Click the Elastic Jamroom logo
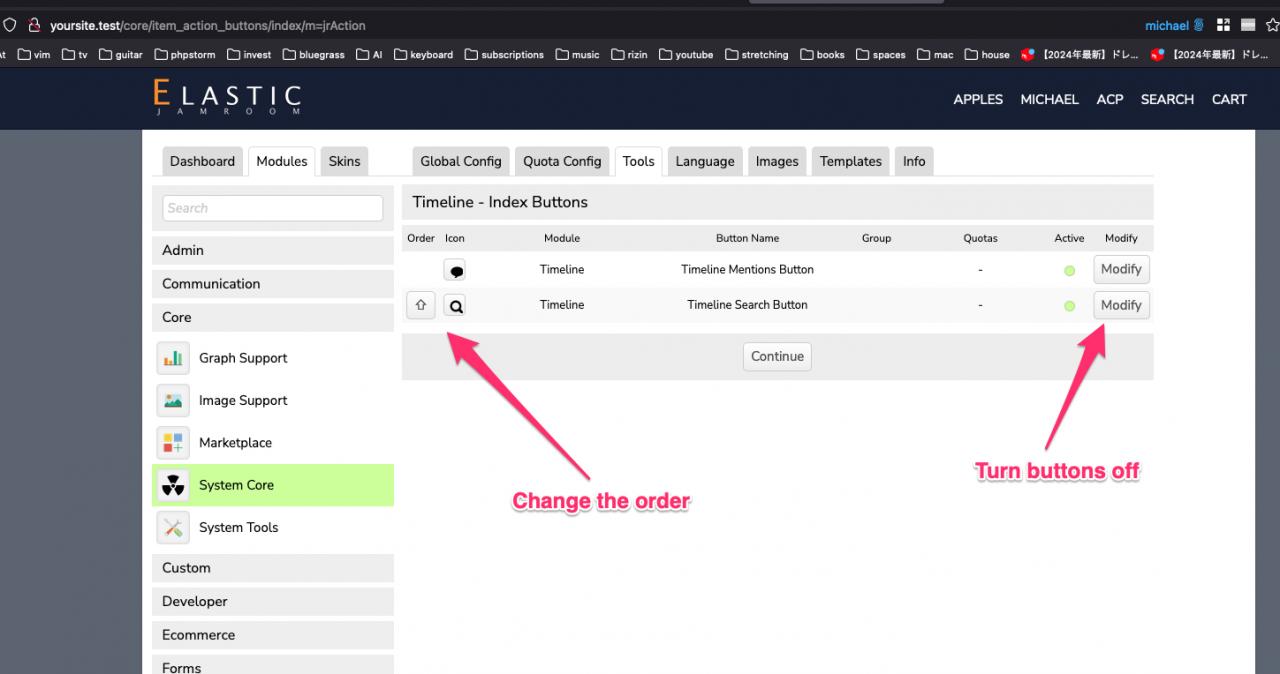Viewport: 1280px width, 674px height. click(x=227, y=98)
